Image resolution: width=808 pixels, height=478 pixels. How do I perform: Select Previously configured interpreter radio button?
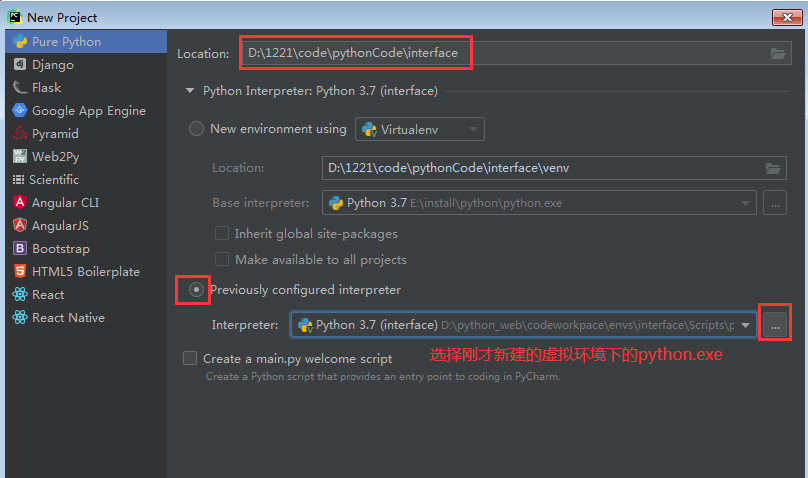click(196, 289)
